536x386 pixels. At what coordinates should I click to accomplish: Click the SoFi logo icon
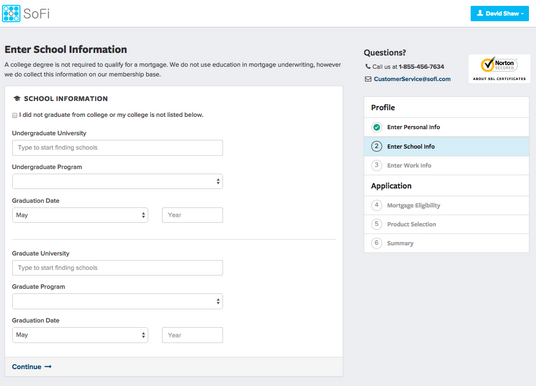11,14
